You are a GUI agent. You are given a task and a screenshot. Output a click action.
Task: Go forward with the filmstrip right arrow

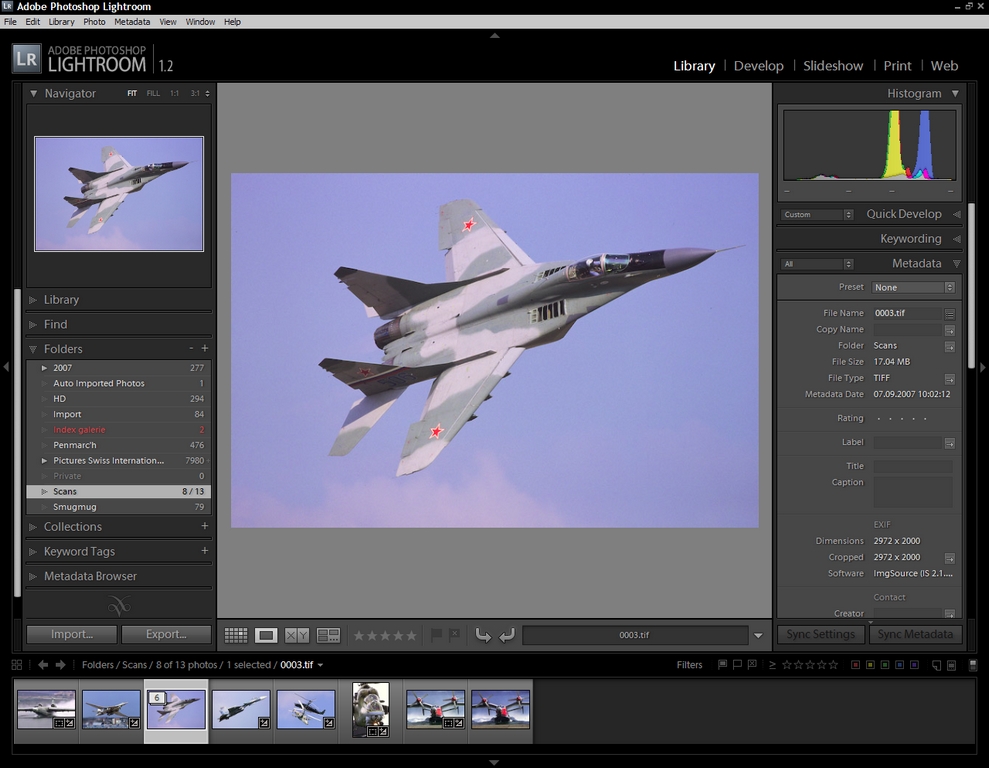[x=61, y=665]
